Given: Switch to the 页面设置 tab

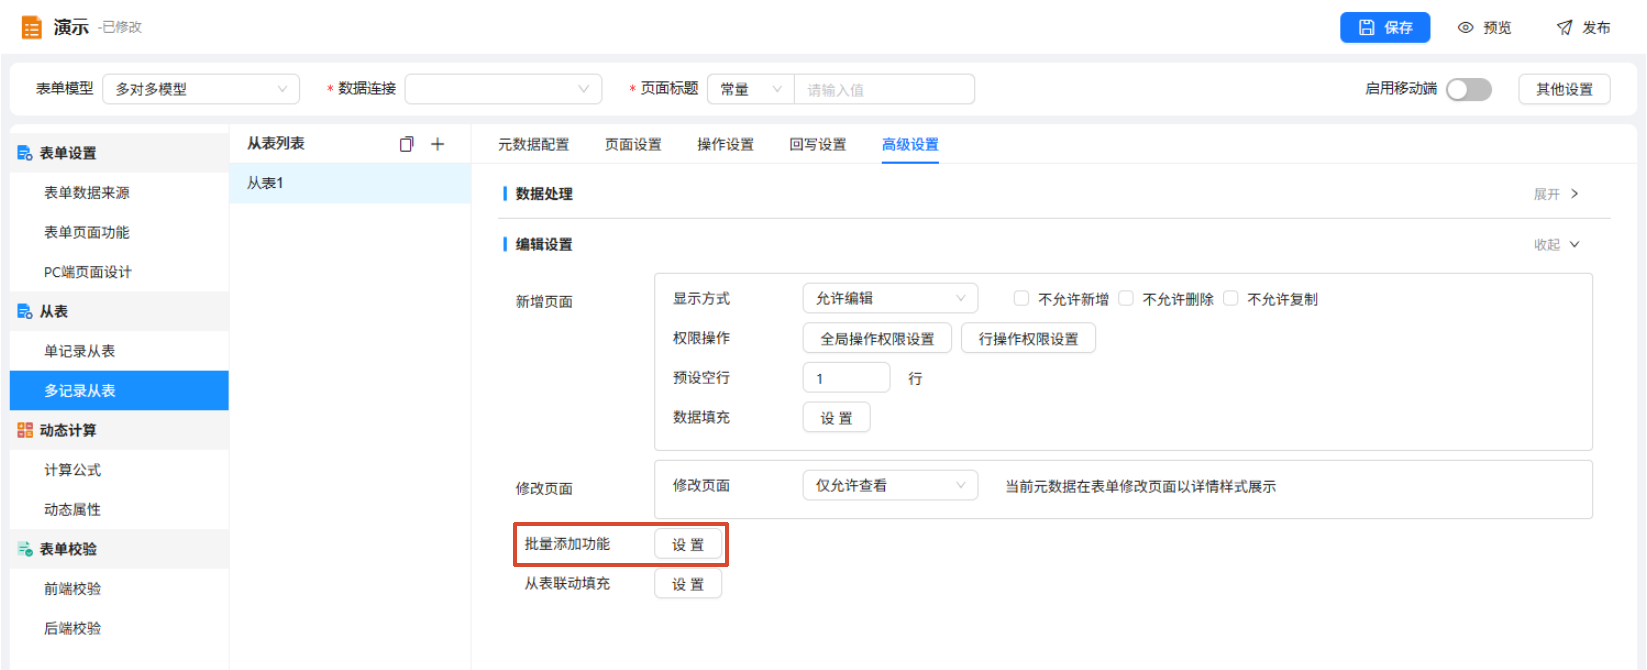Looking at the screenshot, I should (x=633, y=145).
